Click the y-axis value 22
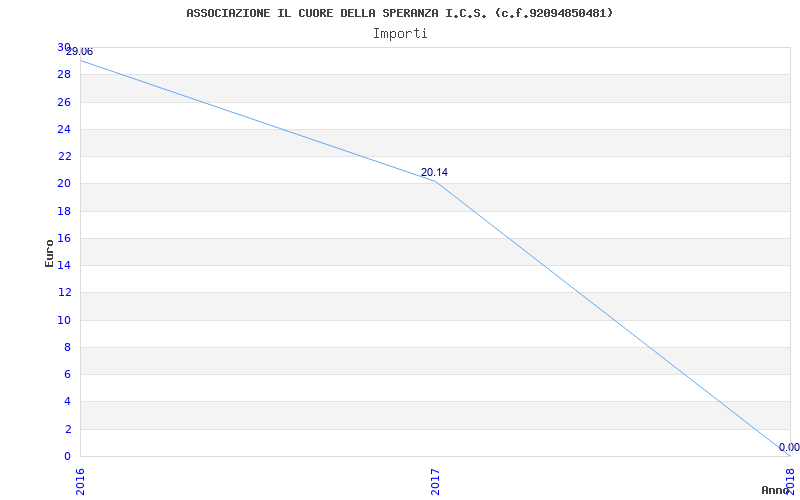This screenshot has width=800, height=500. 65,156
